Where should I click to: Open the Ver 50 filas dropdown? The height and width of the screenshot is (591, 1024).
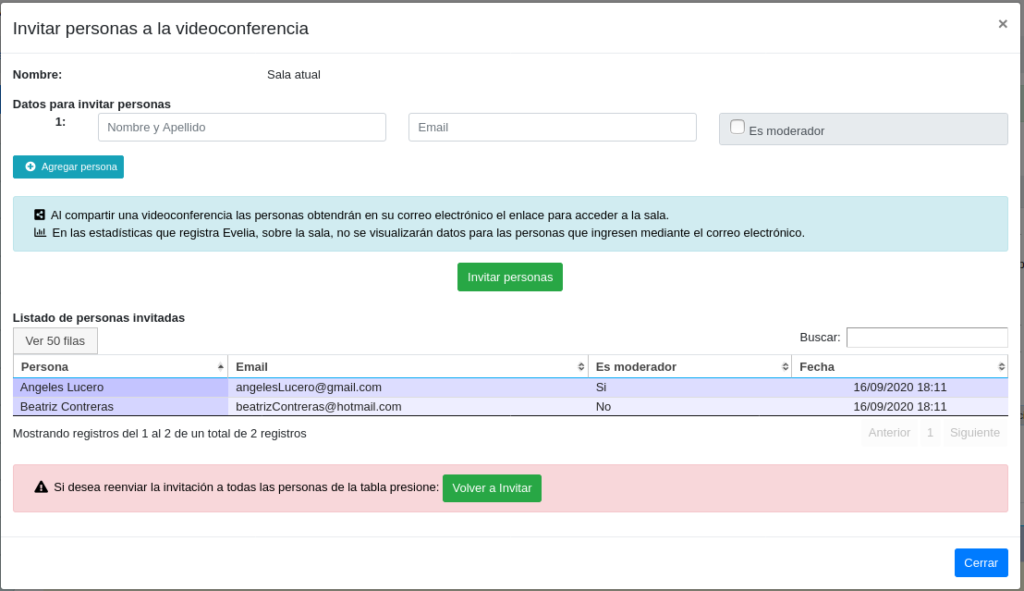click(56, 341)
